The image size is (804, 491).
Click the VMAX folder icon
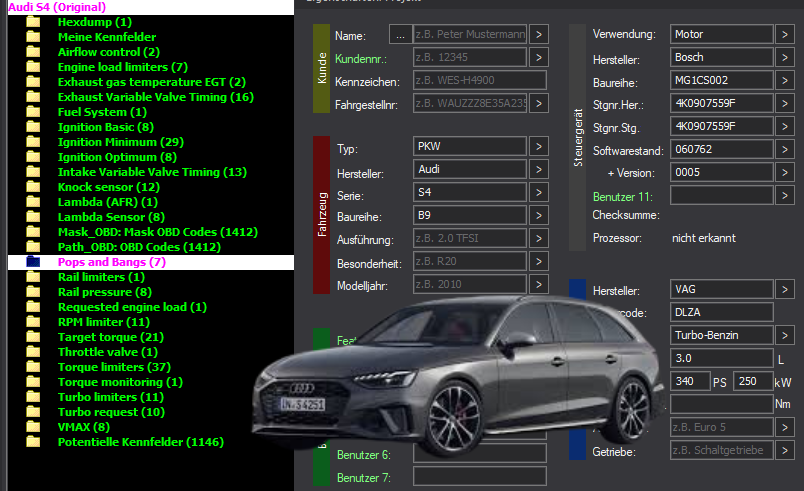[x=33, y=427]
